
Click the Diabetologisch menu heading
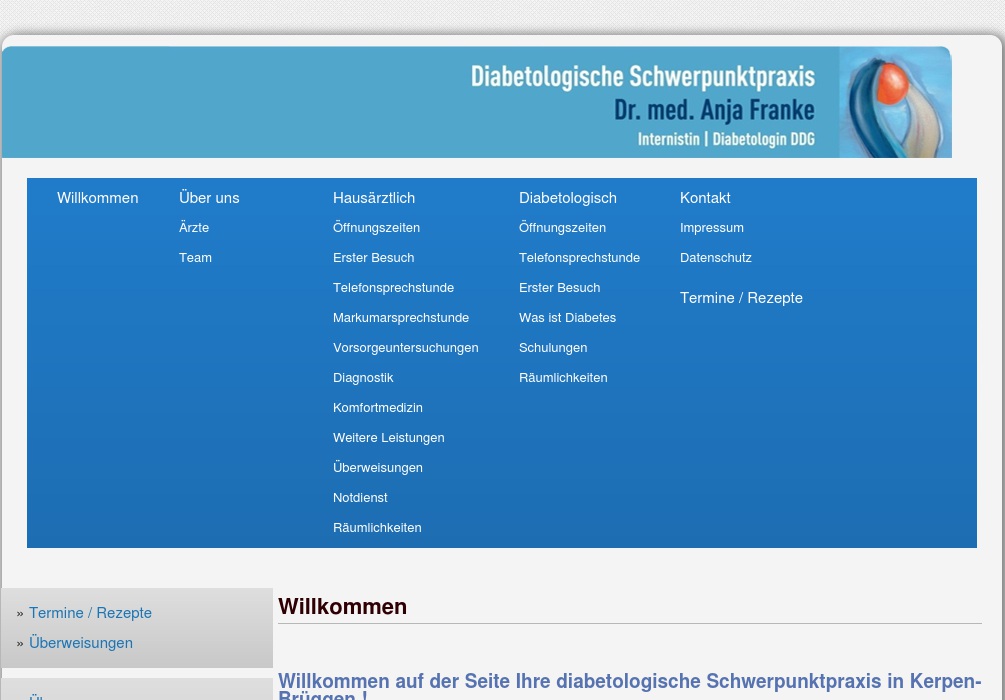pyautogui.click(x=567, y=198)
